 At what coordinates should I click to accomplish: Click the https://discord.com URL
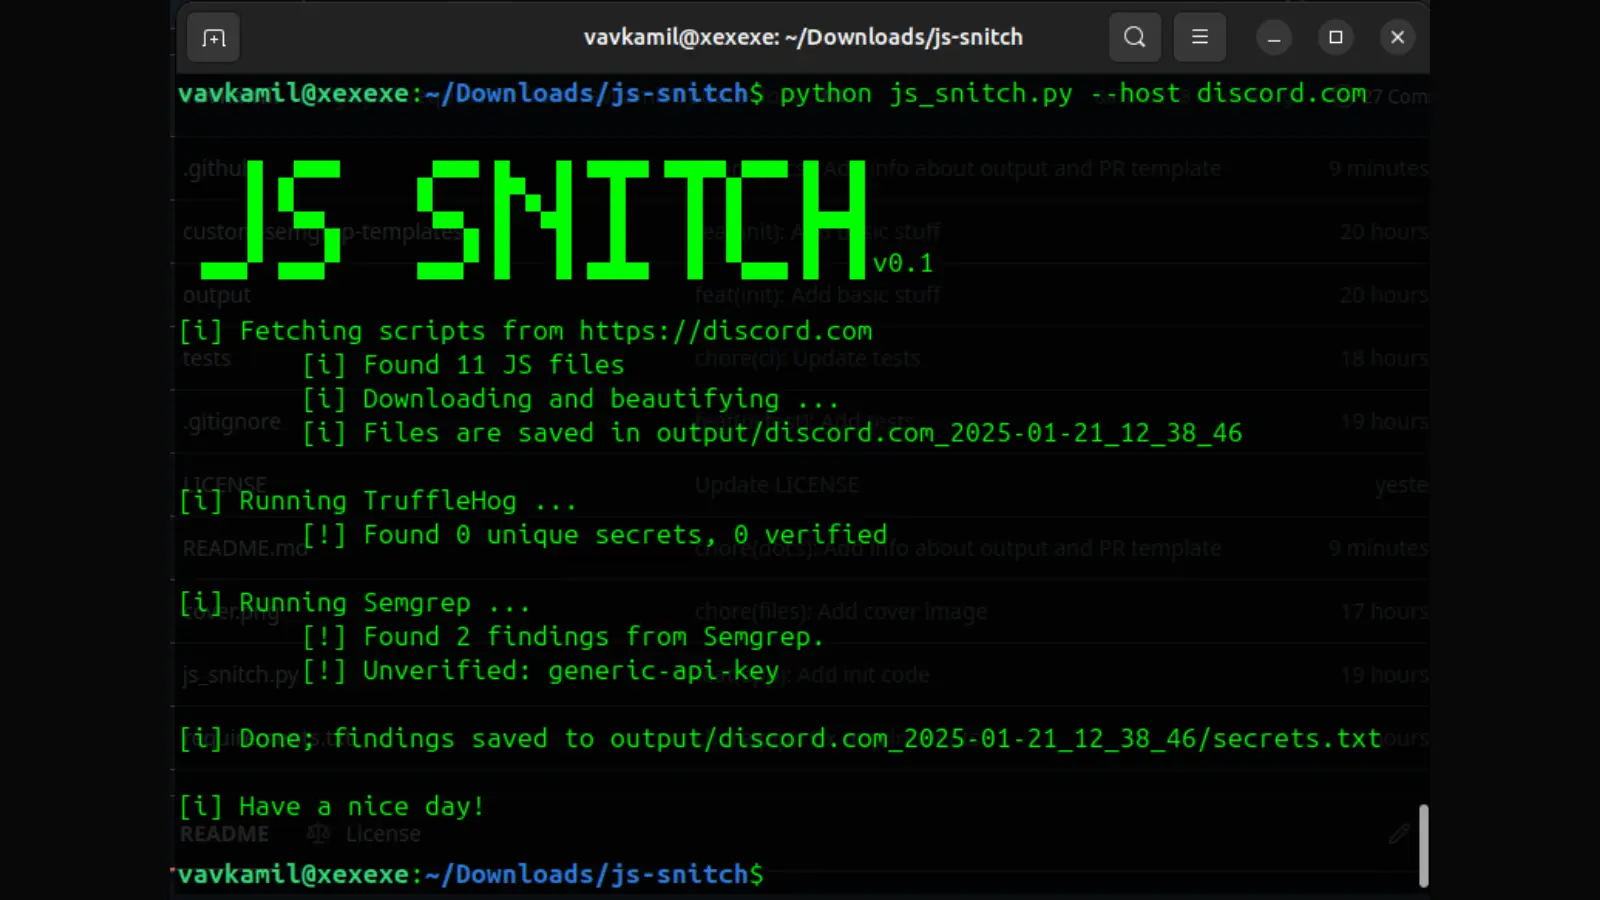tap(725, 331)
